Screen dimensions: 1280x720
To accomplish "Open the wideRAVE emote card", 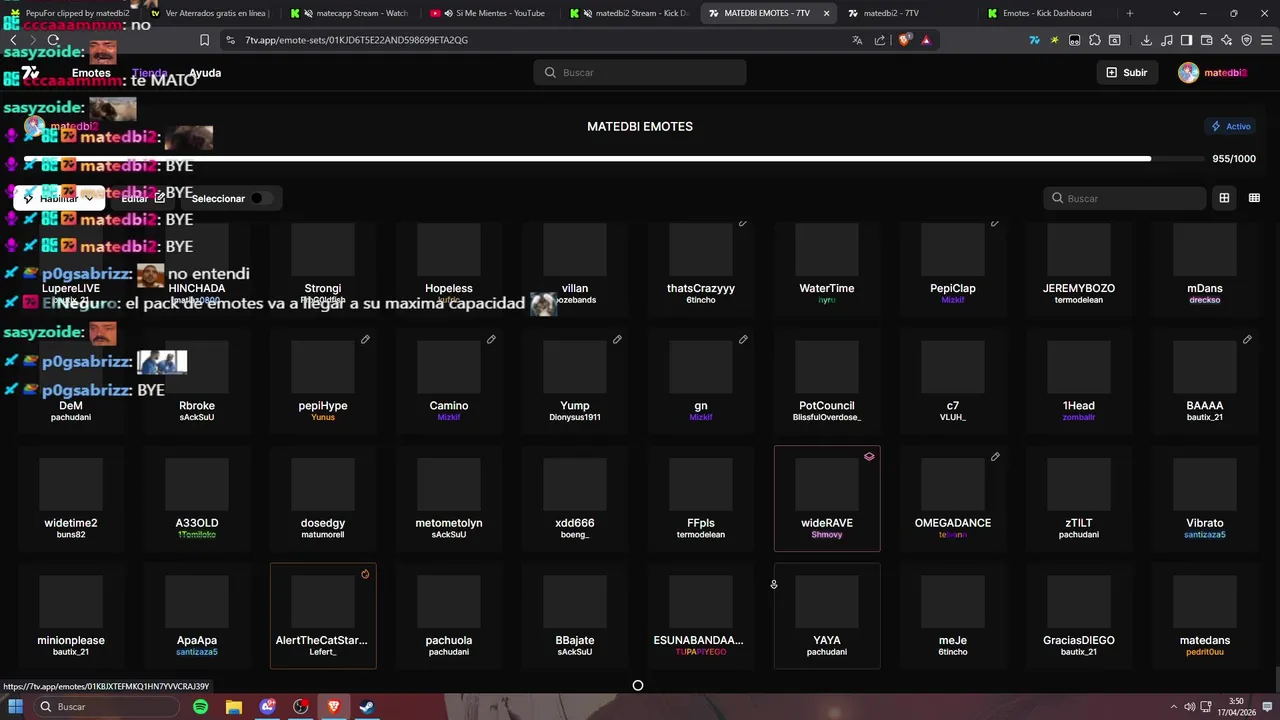I will tap(827, 498).
